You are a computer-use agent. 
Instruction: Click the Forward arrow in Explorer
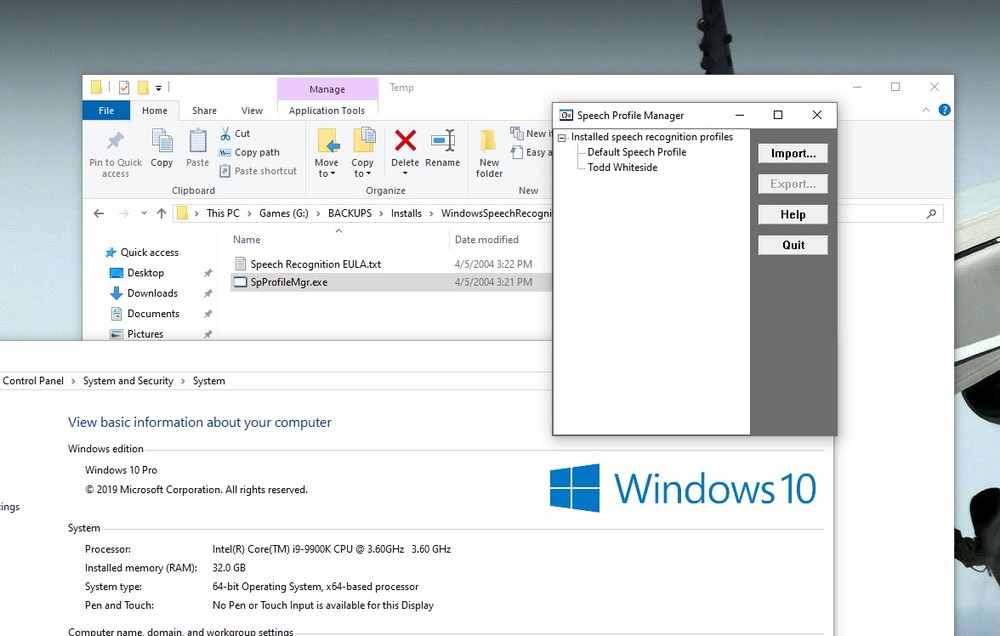(x=124, y=214)
